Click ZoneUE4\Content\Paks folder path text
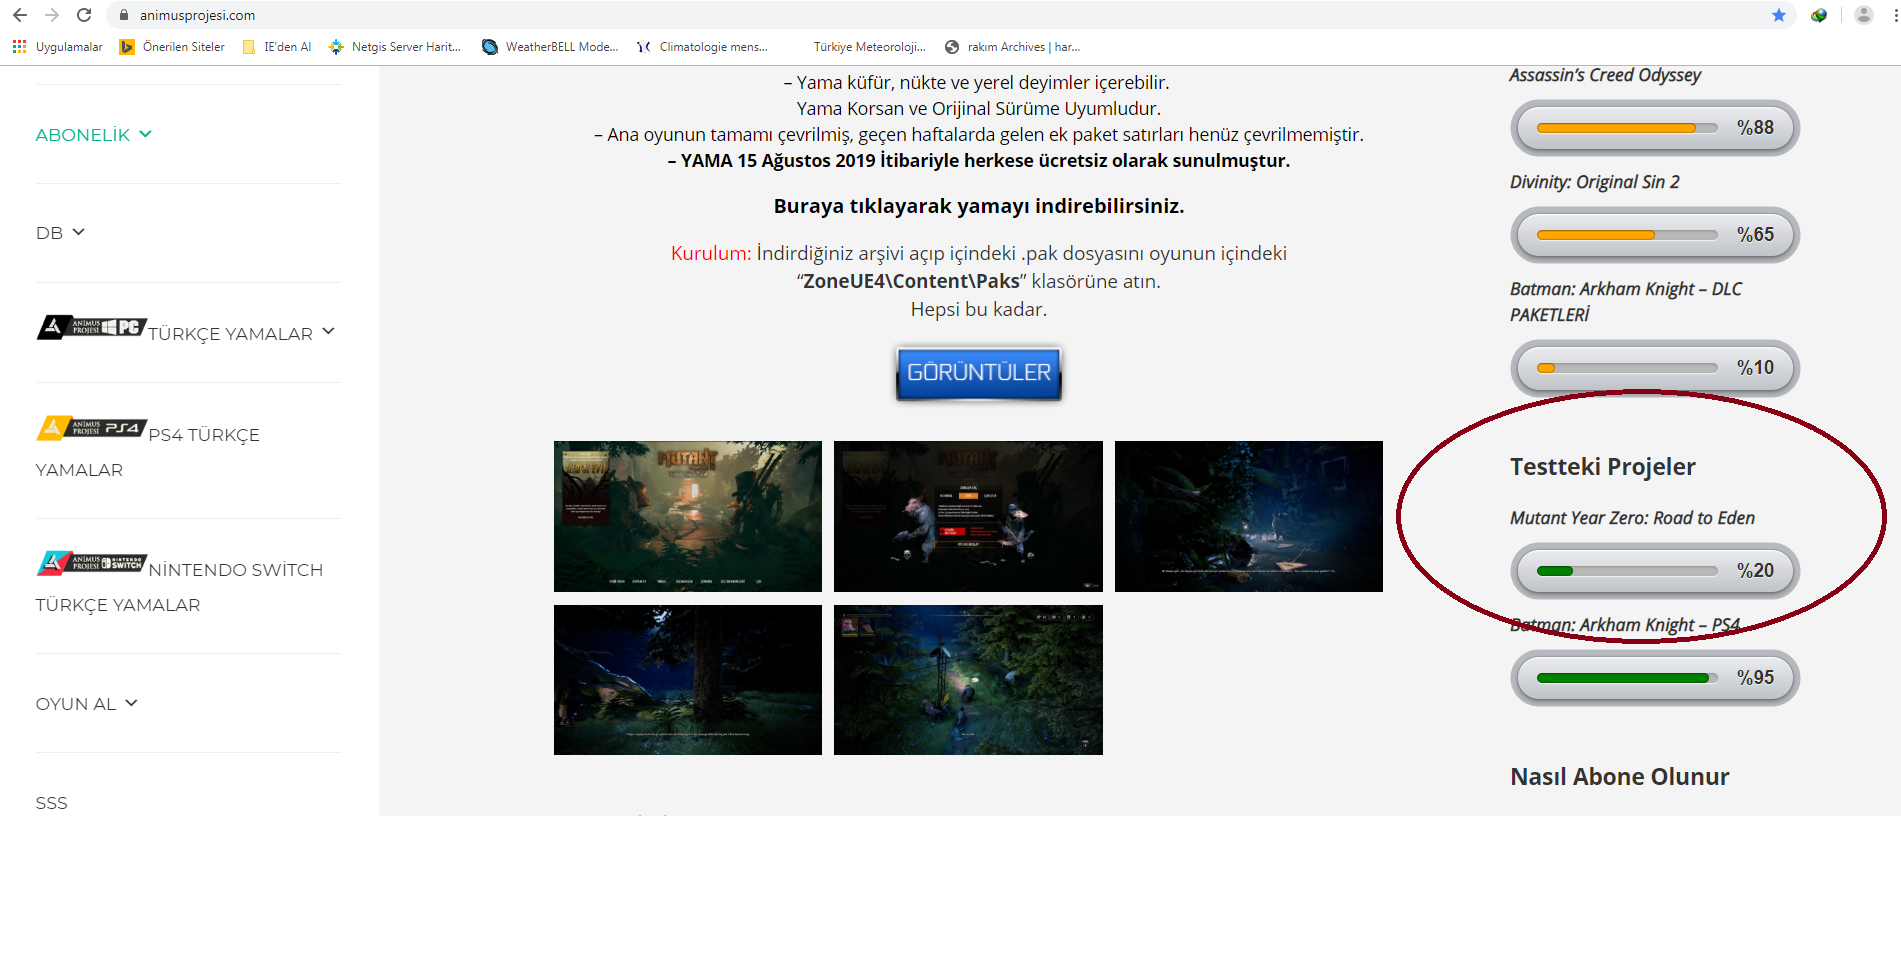 pyautogui.click(x=911, y=282)
